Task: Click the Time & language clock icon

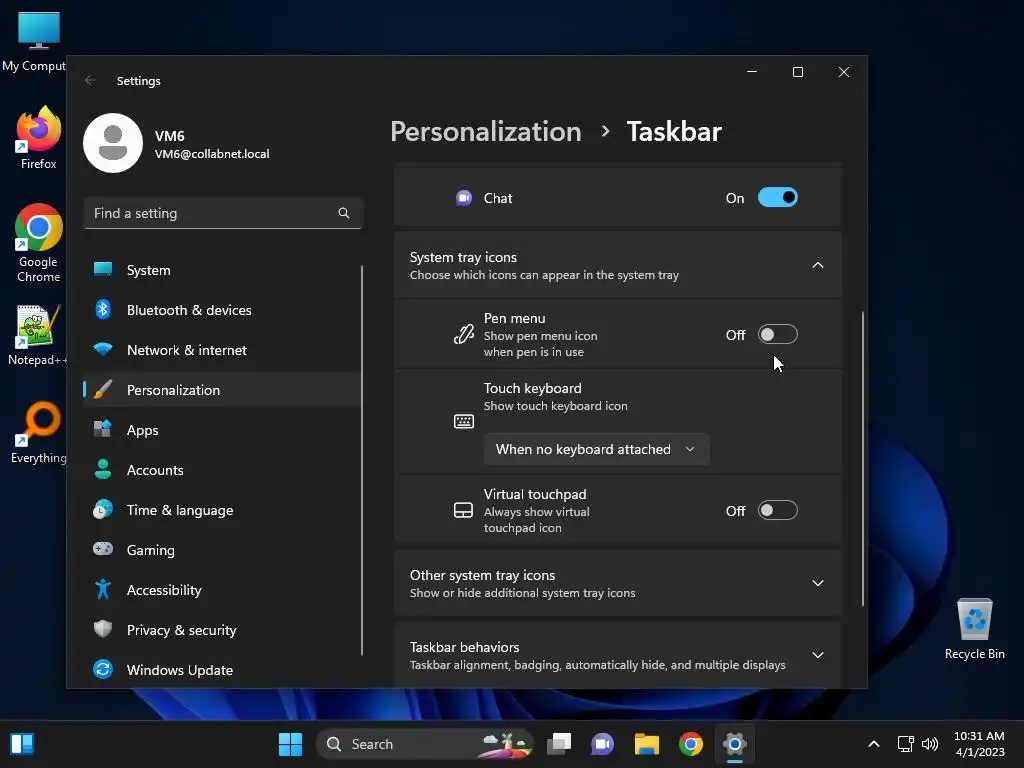Action: coord(103,509)
